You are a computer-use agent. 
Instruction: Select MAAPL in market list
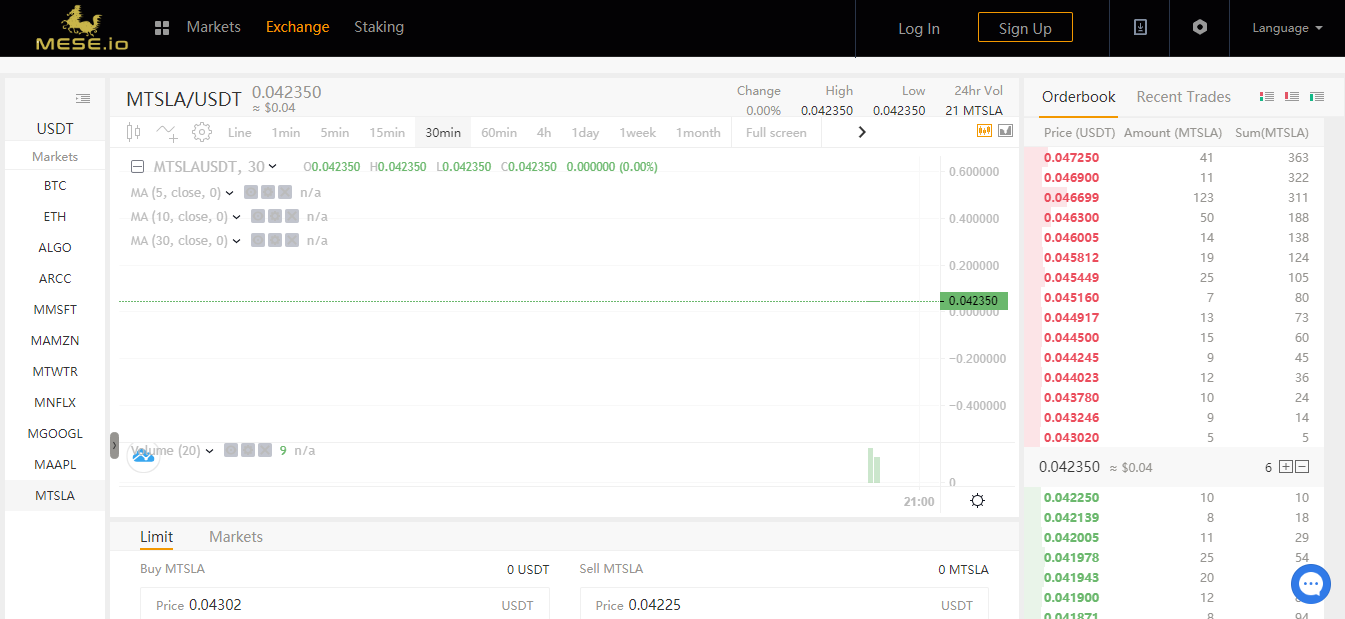[55, 465]
